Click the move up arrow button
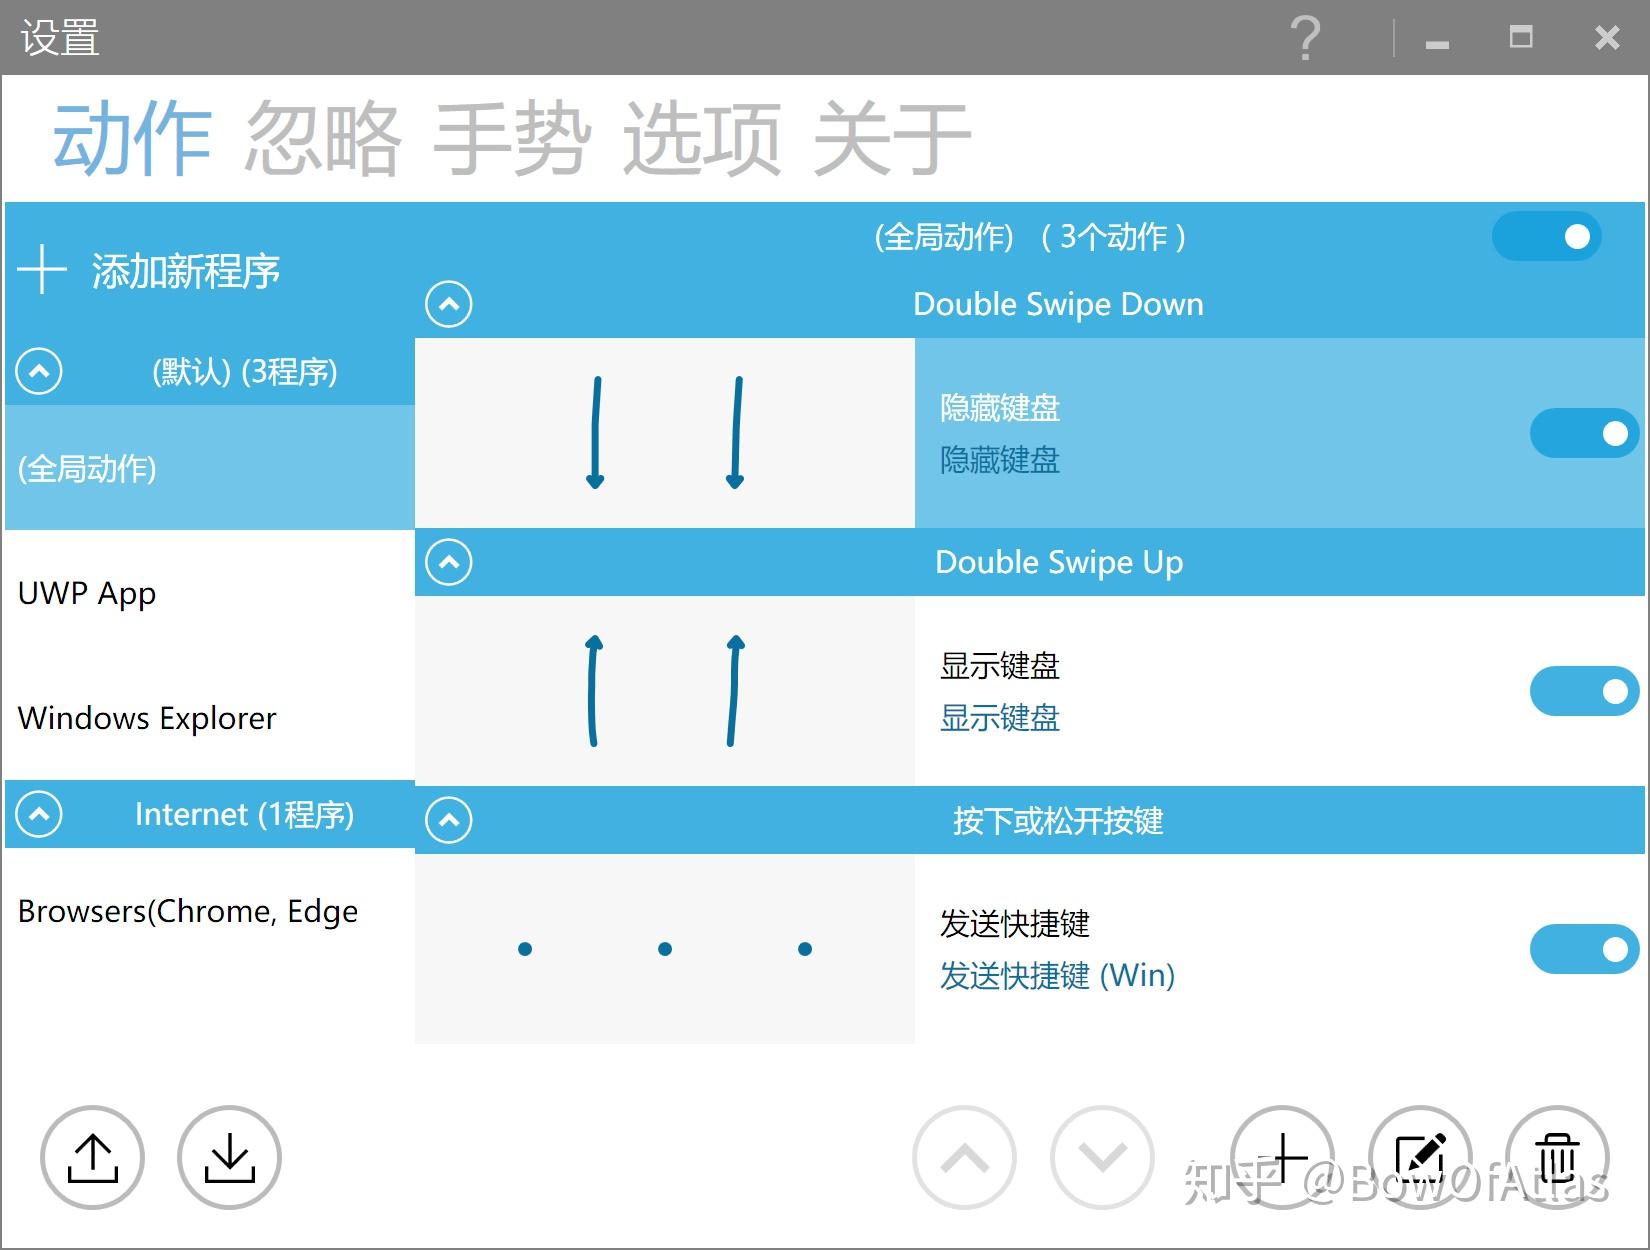1650x1250 pixels. 964,1157
